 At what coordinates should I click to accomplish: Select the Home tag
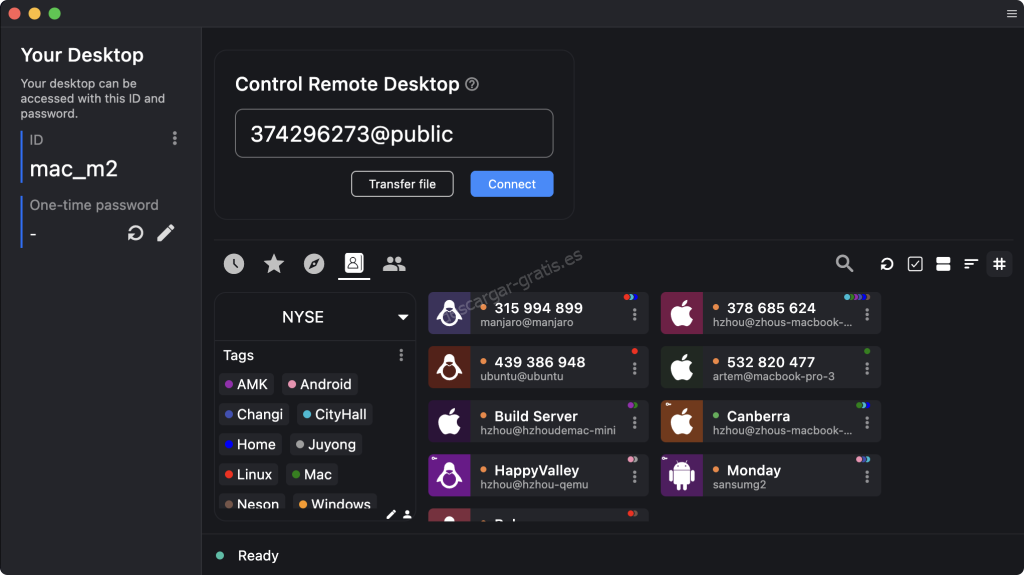pos(250,444)
